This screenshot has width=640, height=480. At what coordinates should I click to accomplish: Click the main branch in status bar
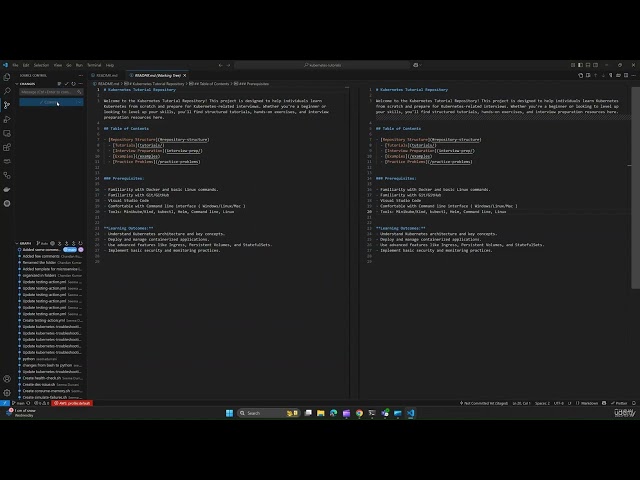coord(18,403)
